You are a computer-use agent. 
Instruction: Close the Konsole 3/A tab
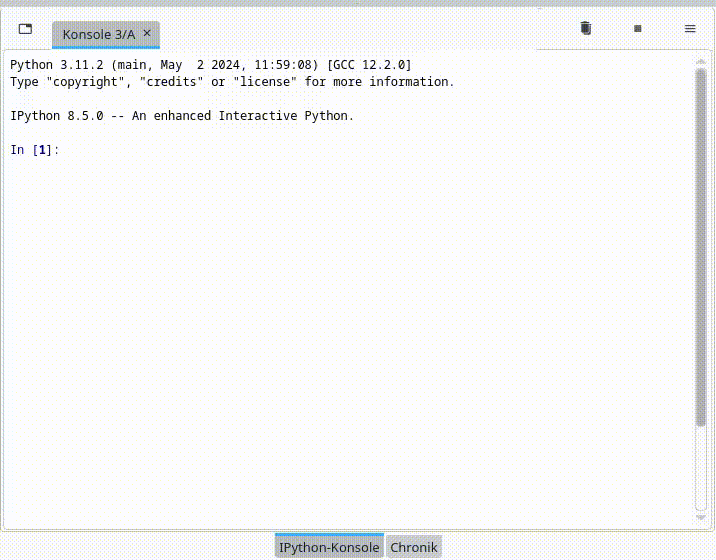(x=147, y=33)
